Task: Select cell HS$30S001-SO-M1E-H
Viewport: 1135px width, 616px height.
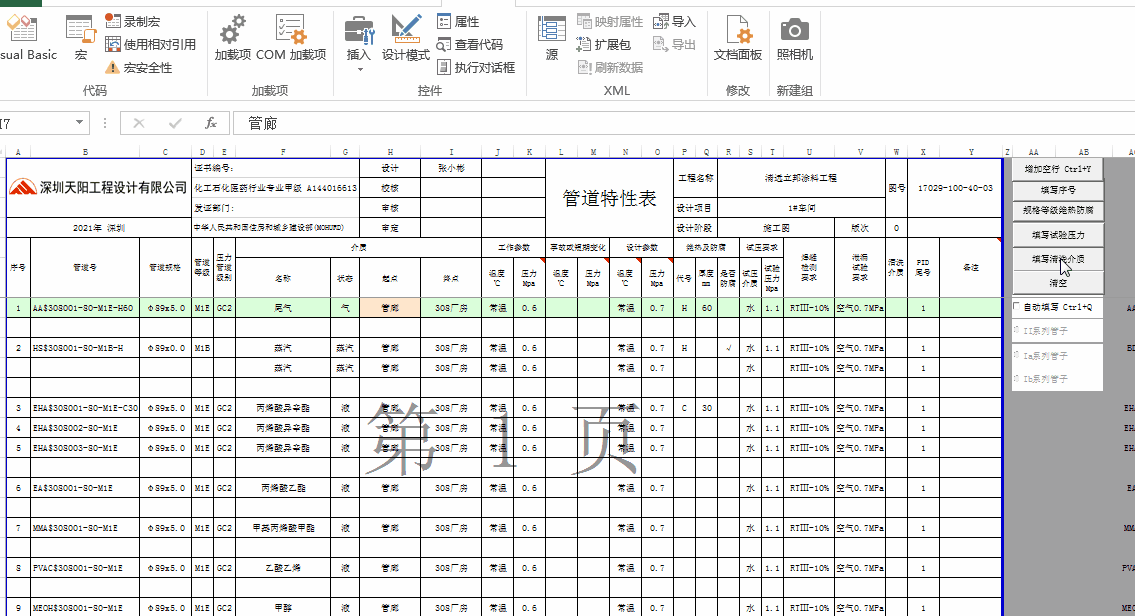Action: 85,347
